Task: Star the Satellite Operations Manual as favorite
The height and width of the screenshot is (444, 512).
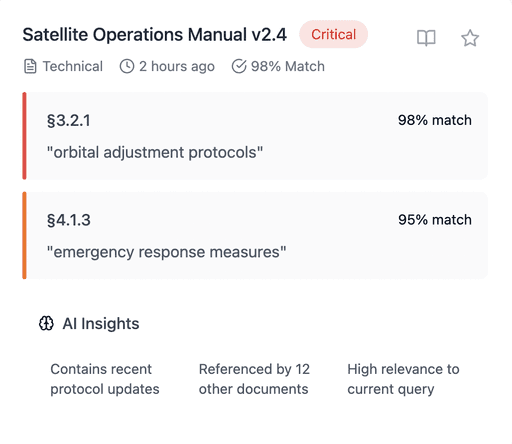Action: (x=470, y=38)
